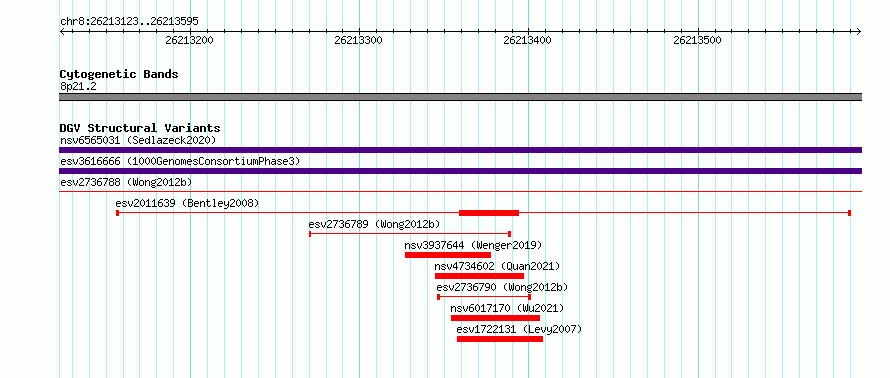Viewport: 890px width, 378px height.
Task: Click the chr8:26213123..26213595 region label
Action: tap(129, 22)
